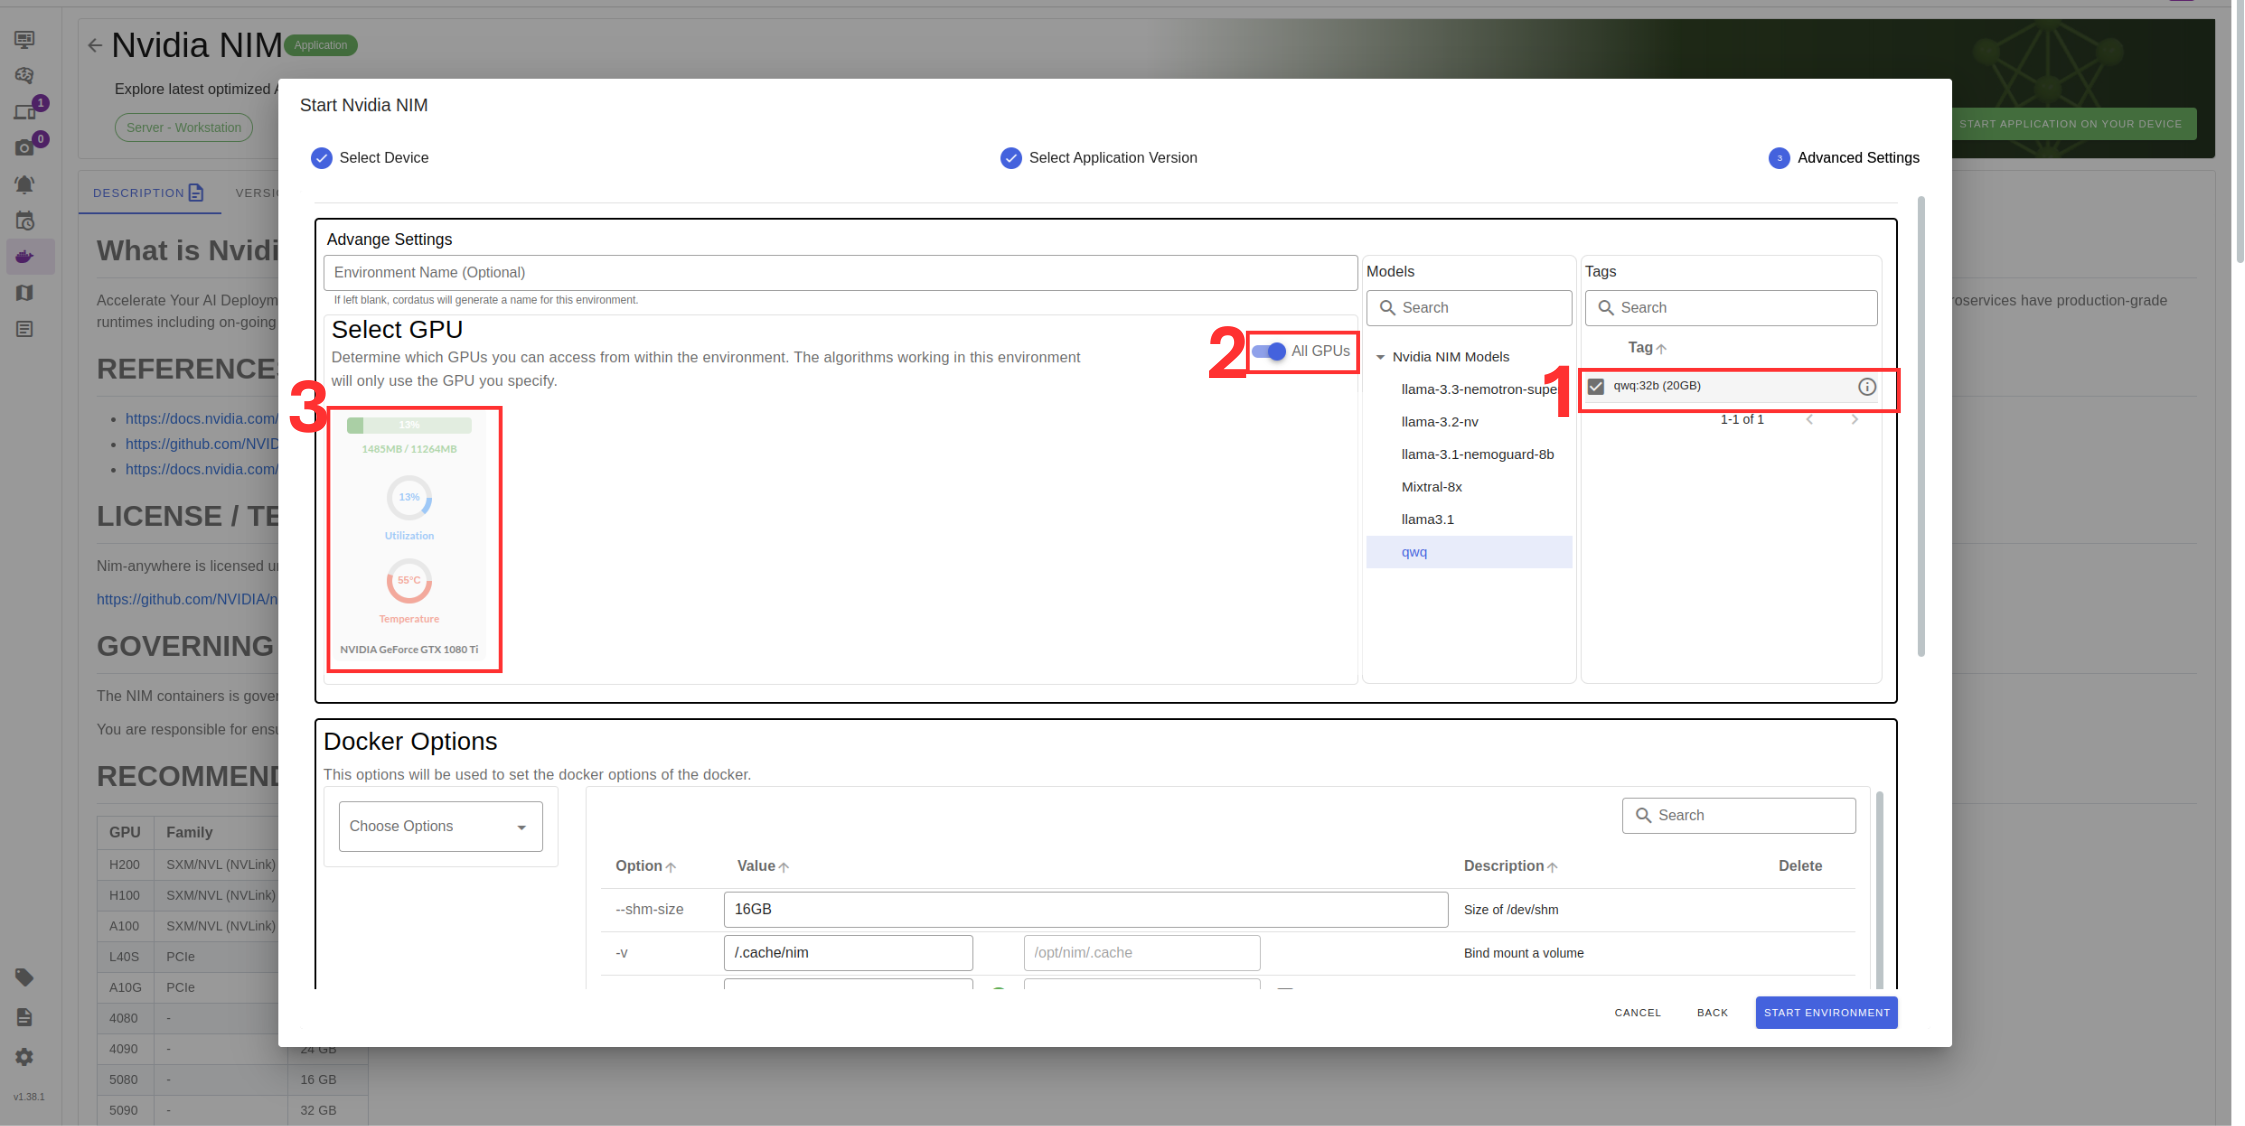Click previous page arrow in Tags pagination
Viewport: 2245px width, 1126px height.
(1809, 420)
